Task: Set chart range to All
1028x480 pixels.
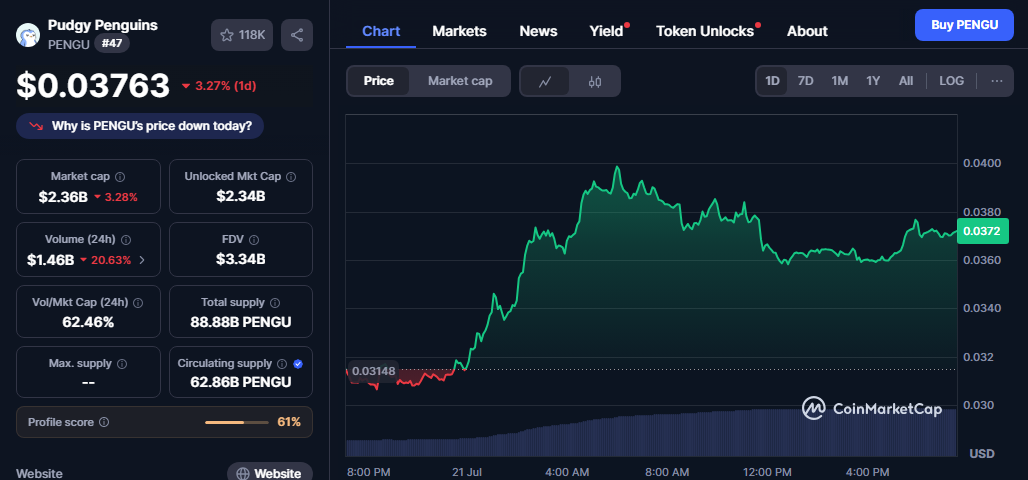Action: (x=905, y=81)
